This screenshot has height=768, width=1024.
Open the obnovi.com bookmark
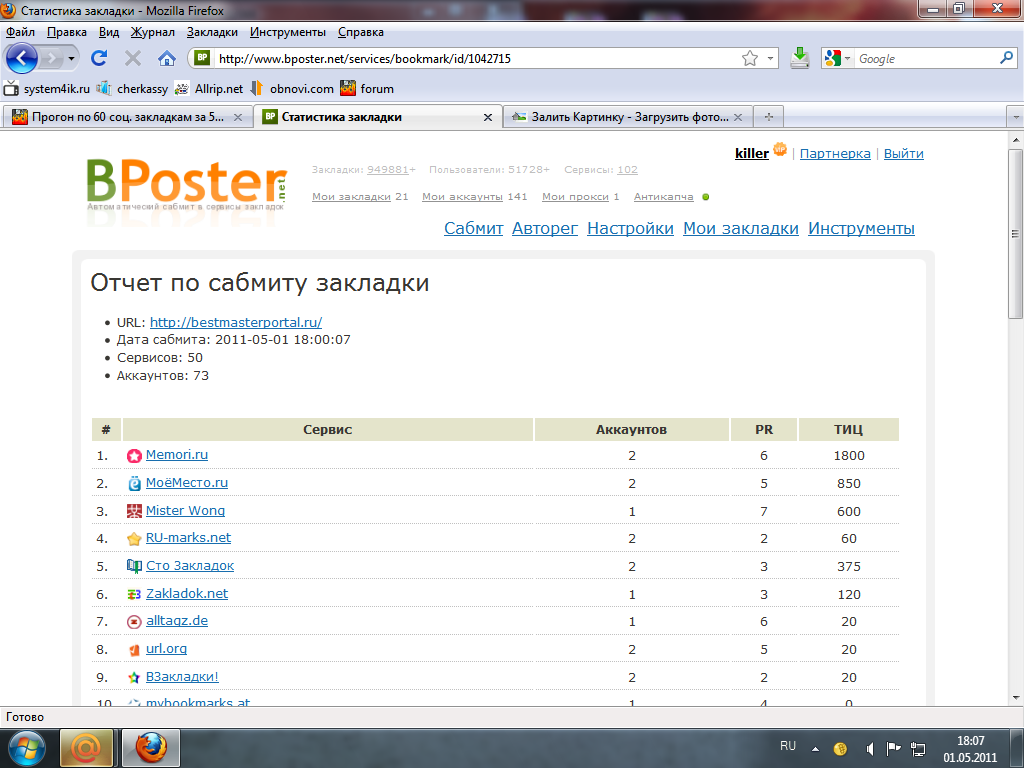[x=293, y=89]
